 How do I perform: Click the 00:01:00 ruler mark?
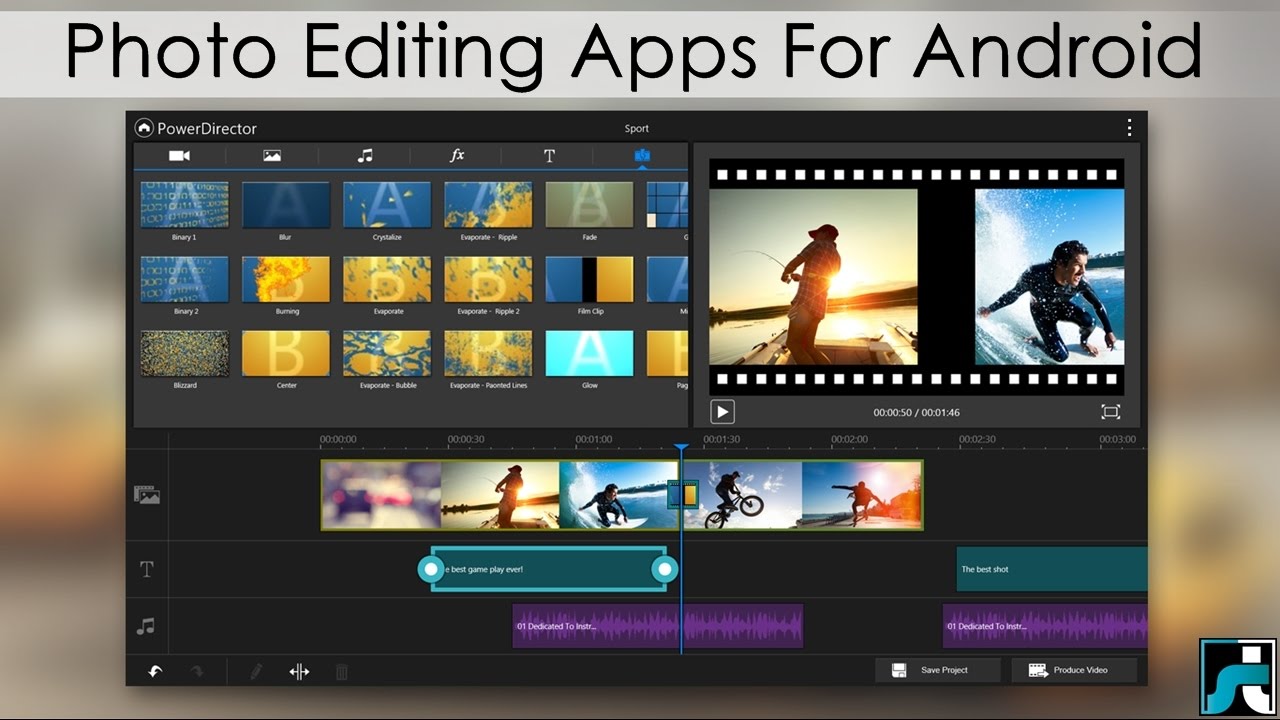(x=594, y=439)
